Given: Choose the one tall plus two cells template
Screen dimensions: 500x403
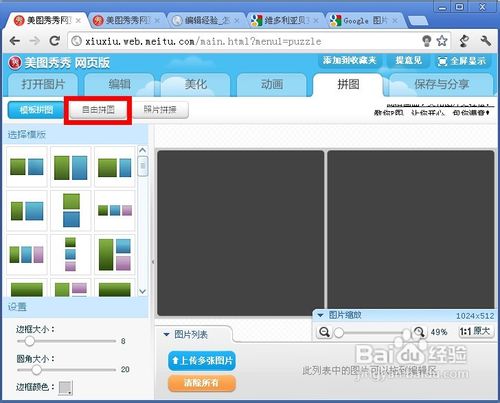Looking at the screenshot, I should coord(115,255).
